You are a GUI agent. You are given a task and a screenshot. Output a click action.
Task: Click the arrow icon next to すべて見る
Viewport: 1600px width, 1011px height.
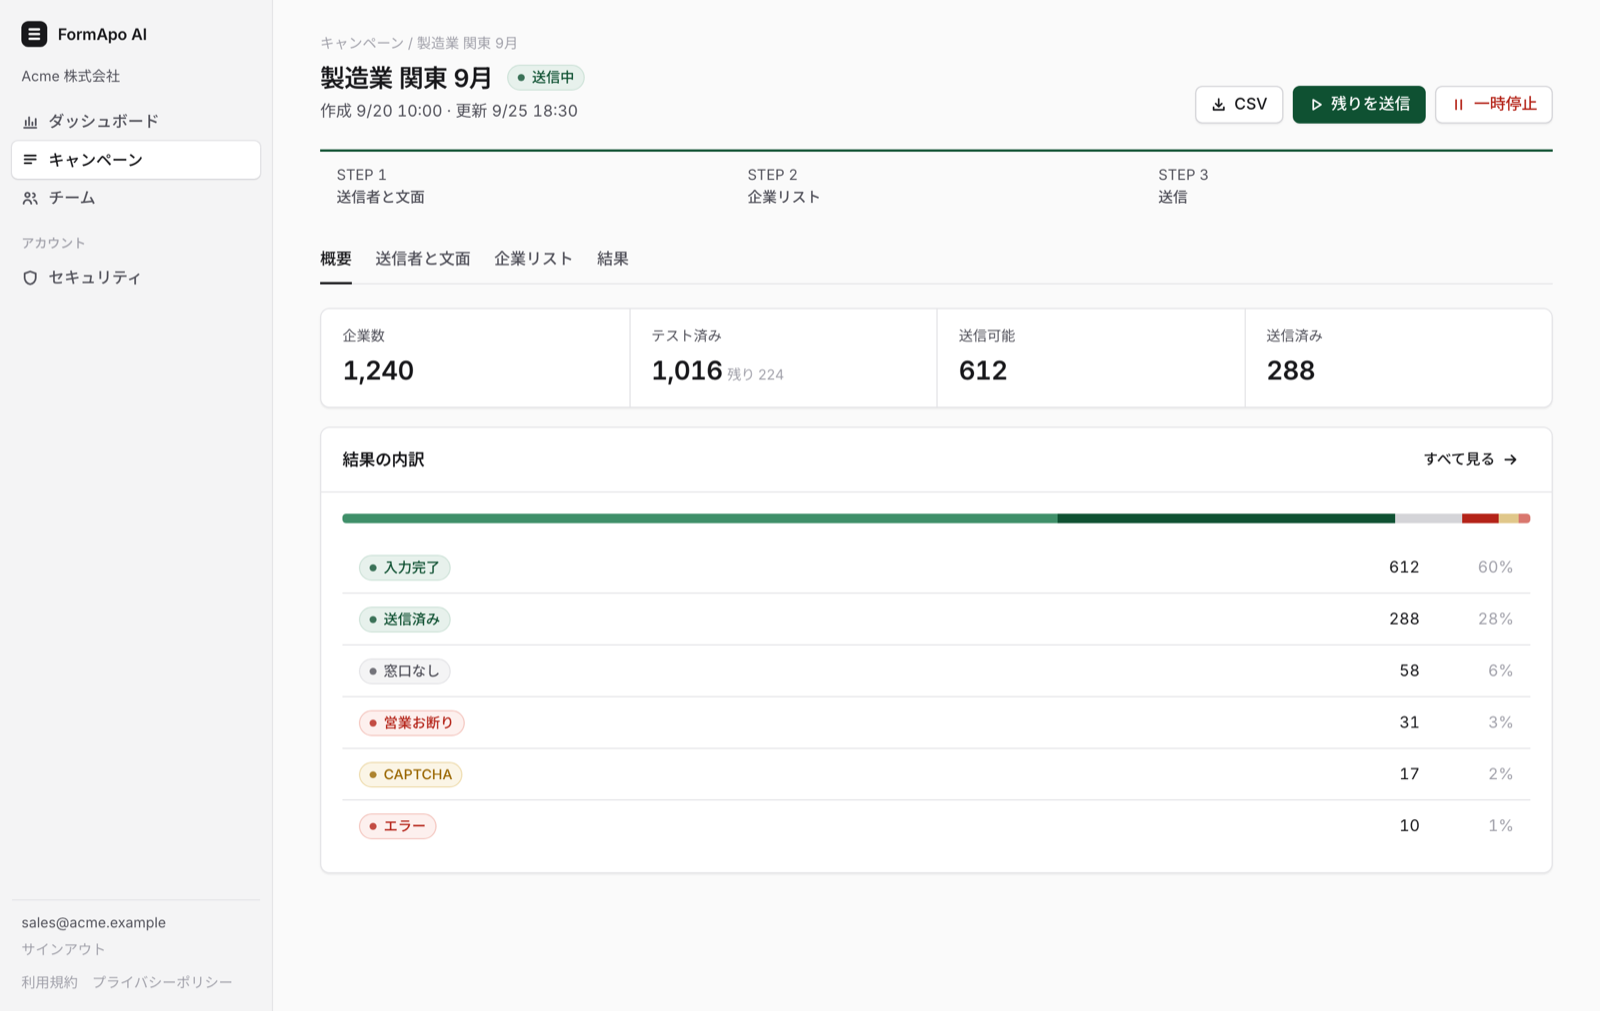(1510, 460)
